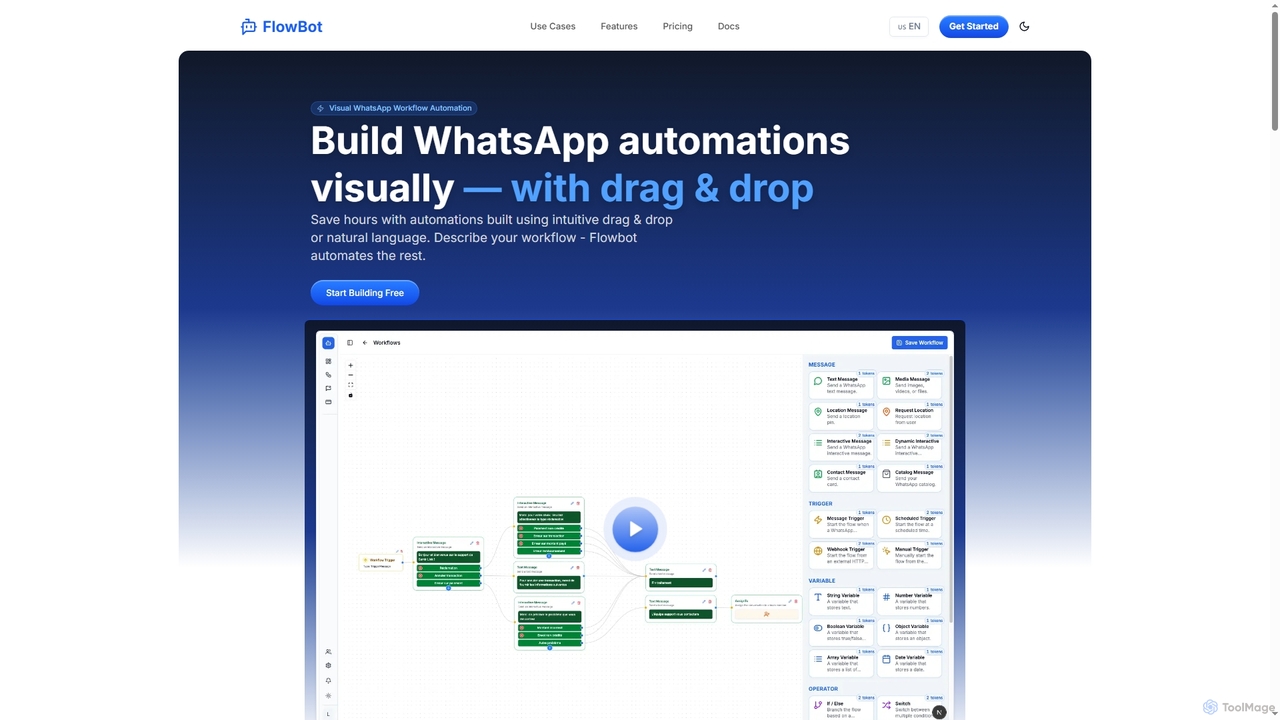Select the Switch operator block
This screenshot has width=1280, height=720.
[910, 708]
